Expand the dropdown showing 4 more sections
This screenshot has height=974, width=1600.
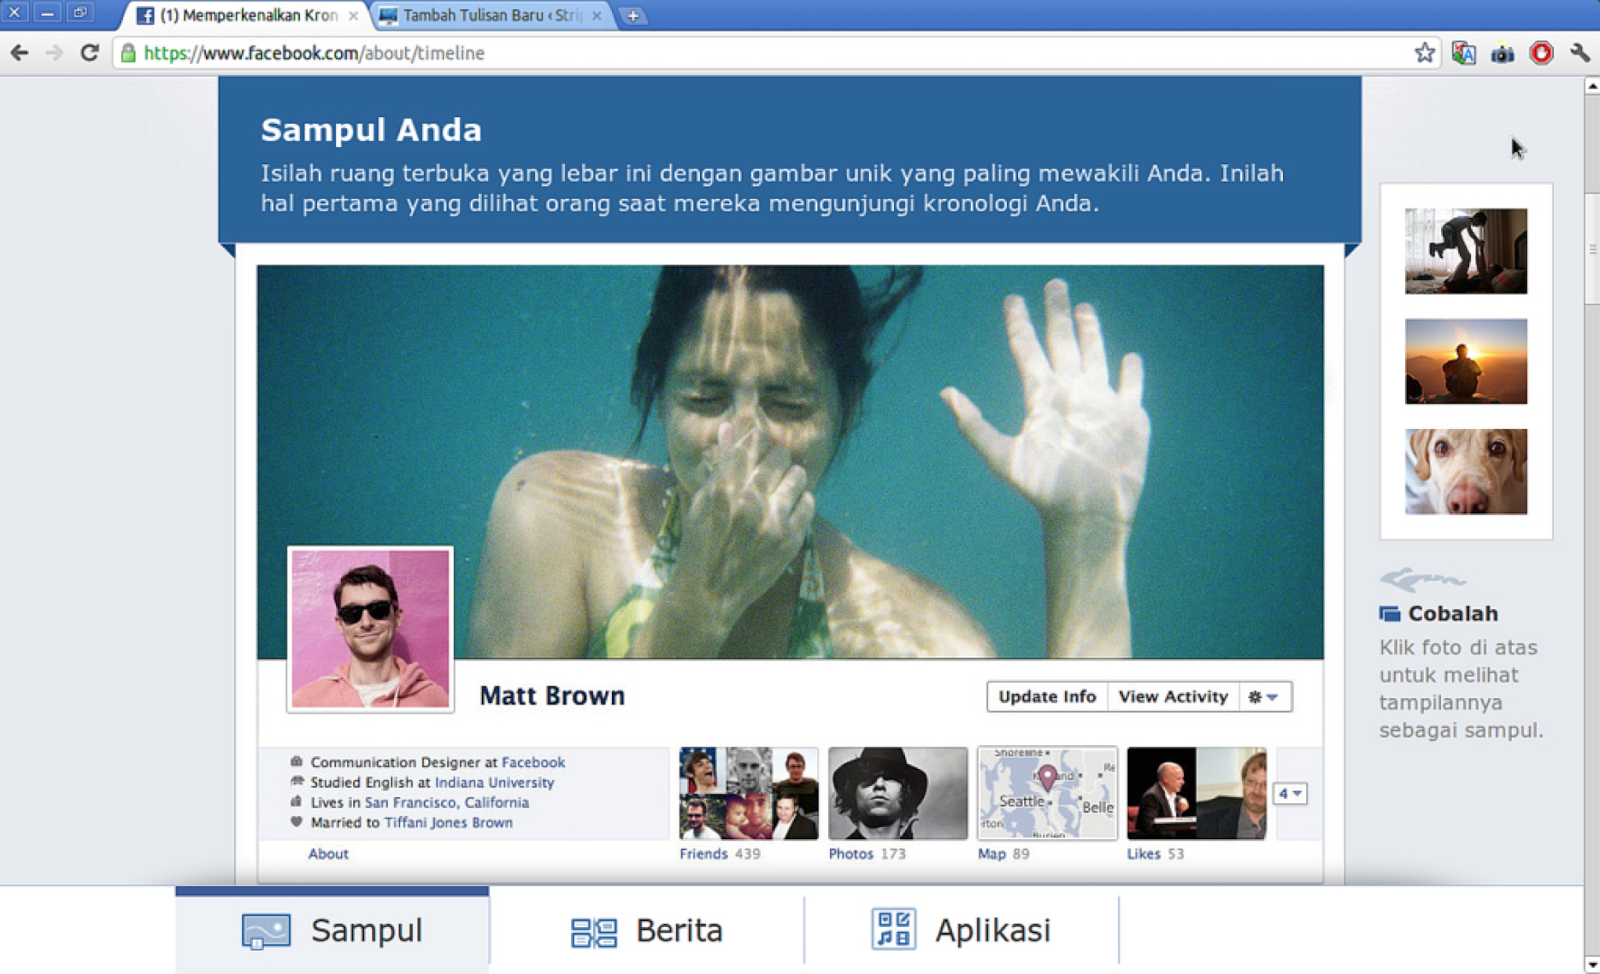click(1290, 794)
